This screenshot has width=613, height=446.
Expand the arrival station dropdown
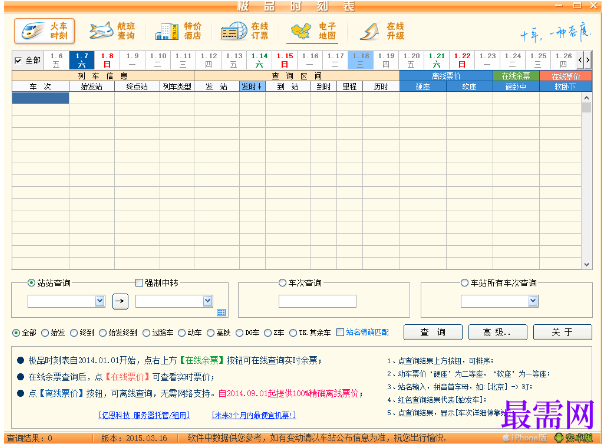208,301
